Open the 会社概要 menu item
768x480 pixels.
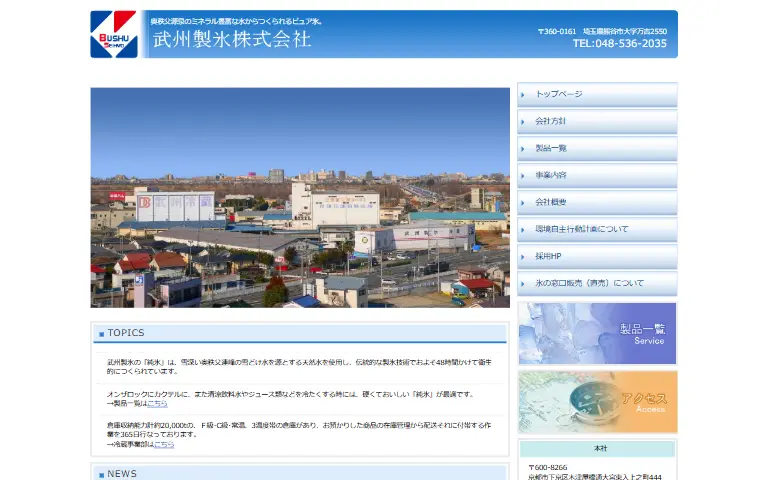click(x=597, y=202)
